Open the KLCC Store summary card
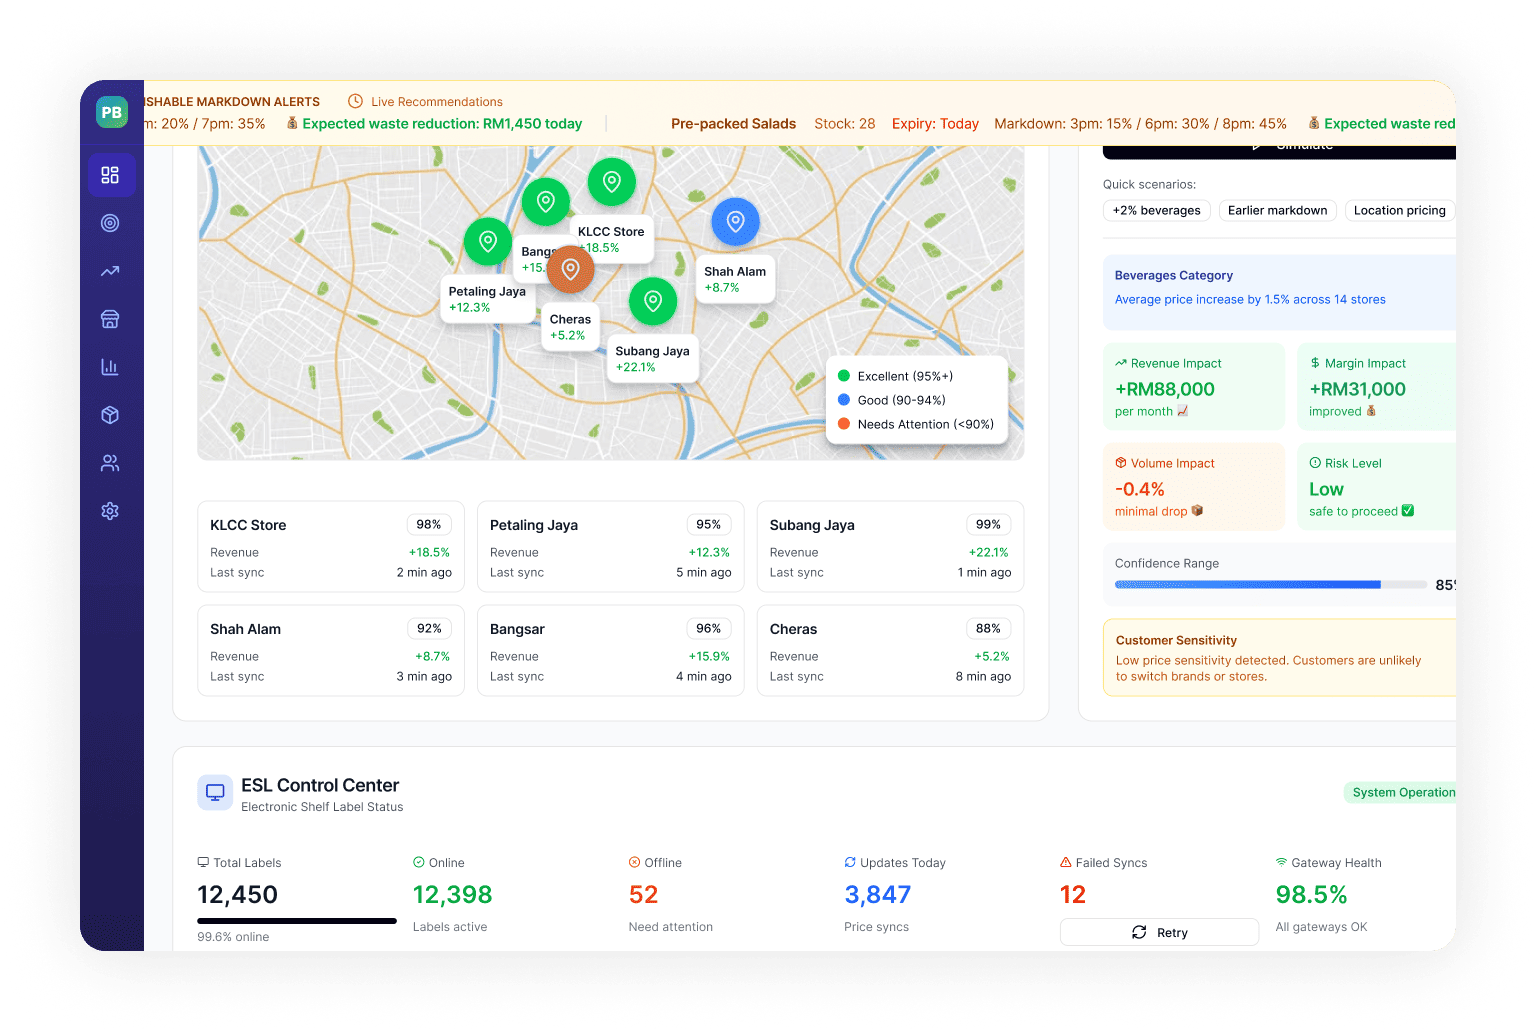The width and height of the screenshot is (1536, 1031). point(330,547)
